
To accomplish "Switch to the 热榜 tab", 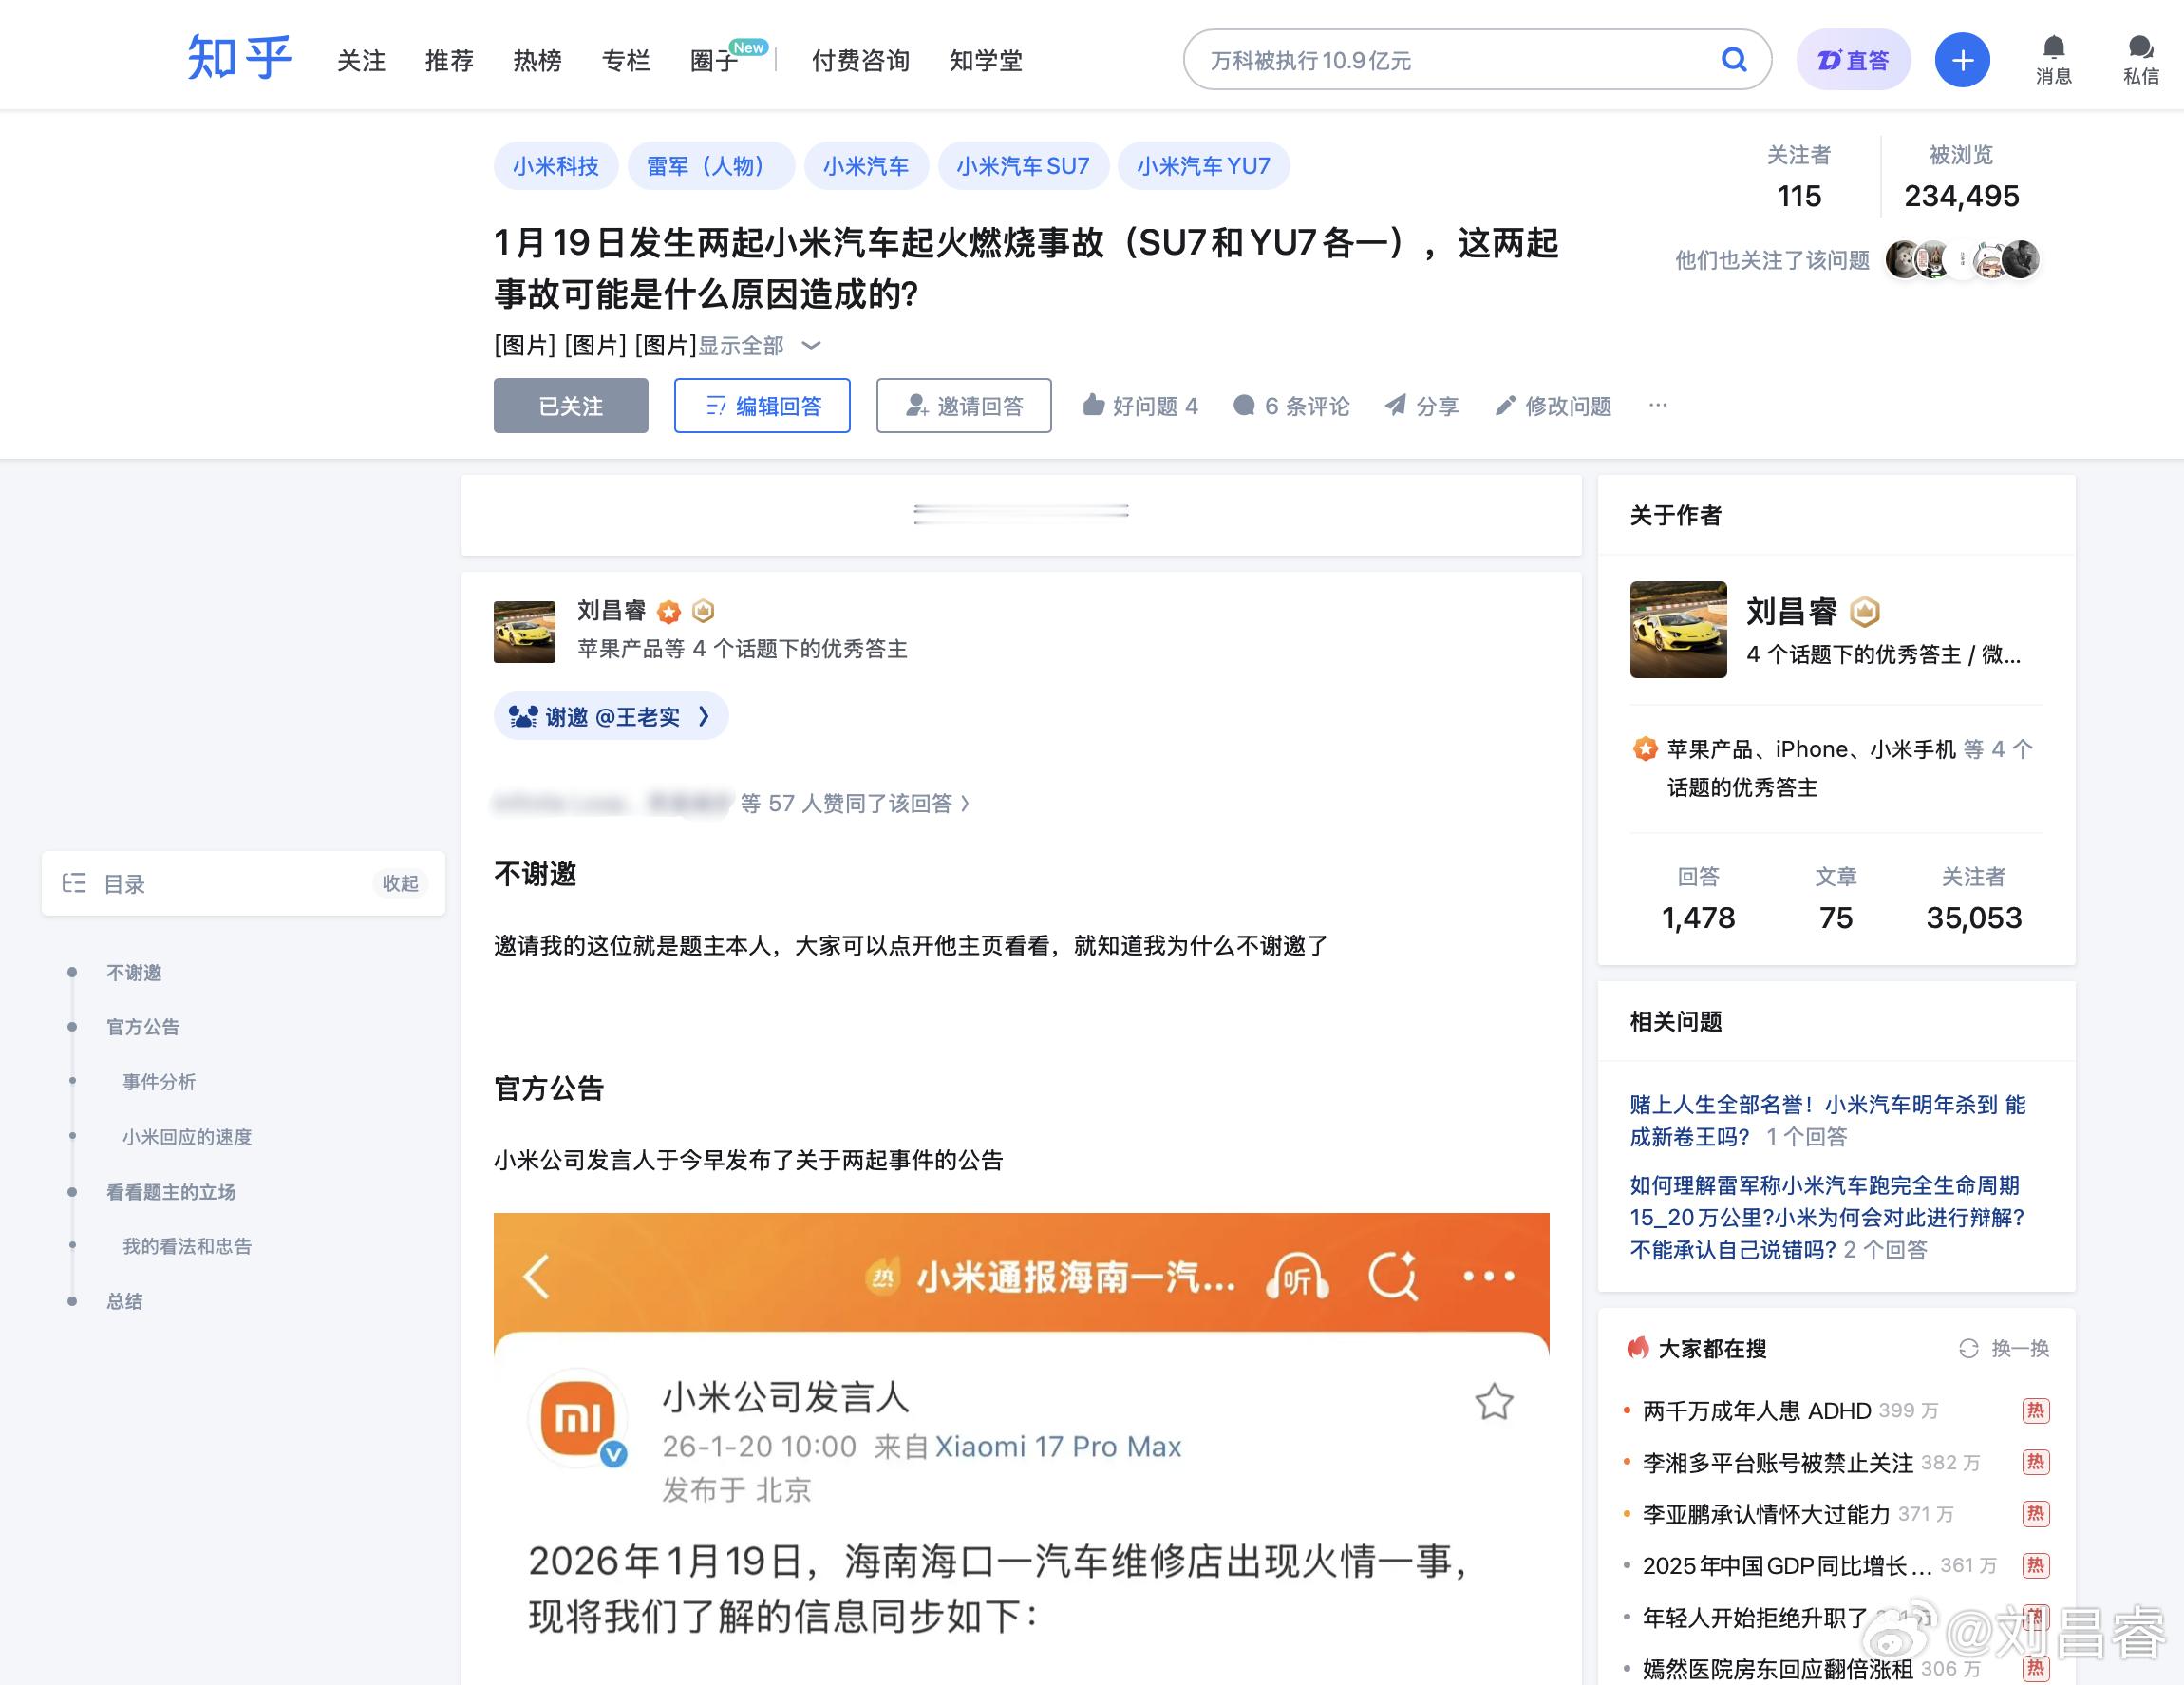I will pos(537,60).
